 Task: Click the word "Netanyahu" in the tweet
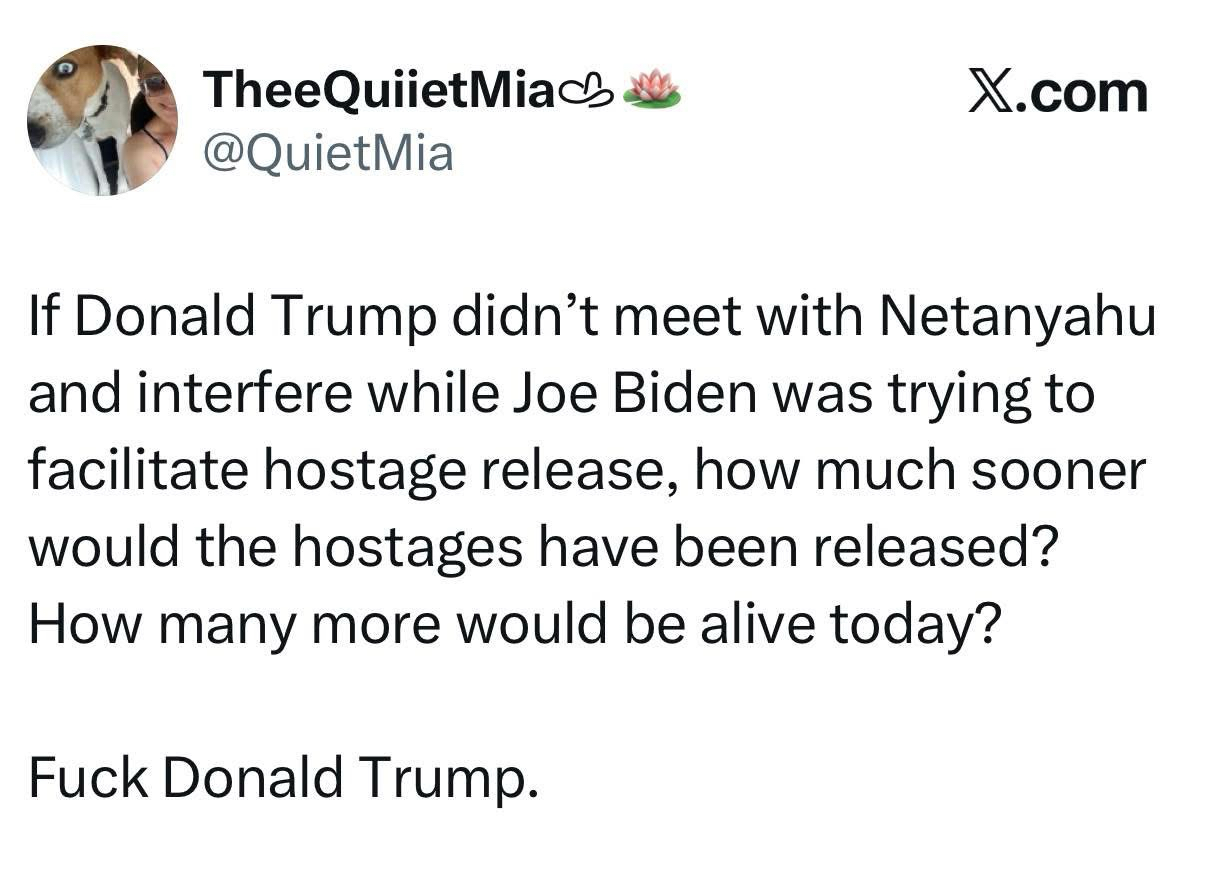point(1018,318)
